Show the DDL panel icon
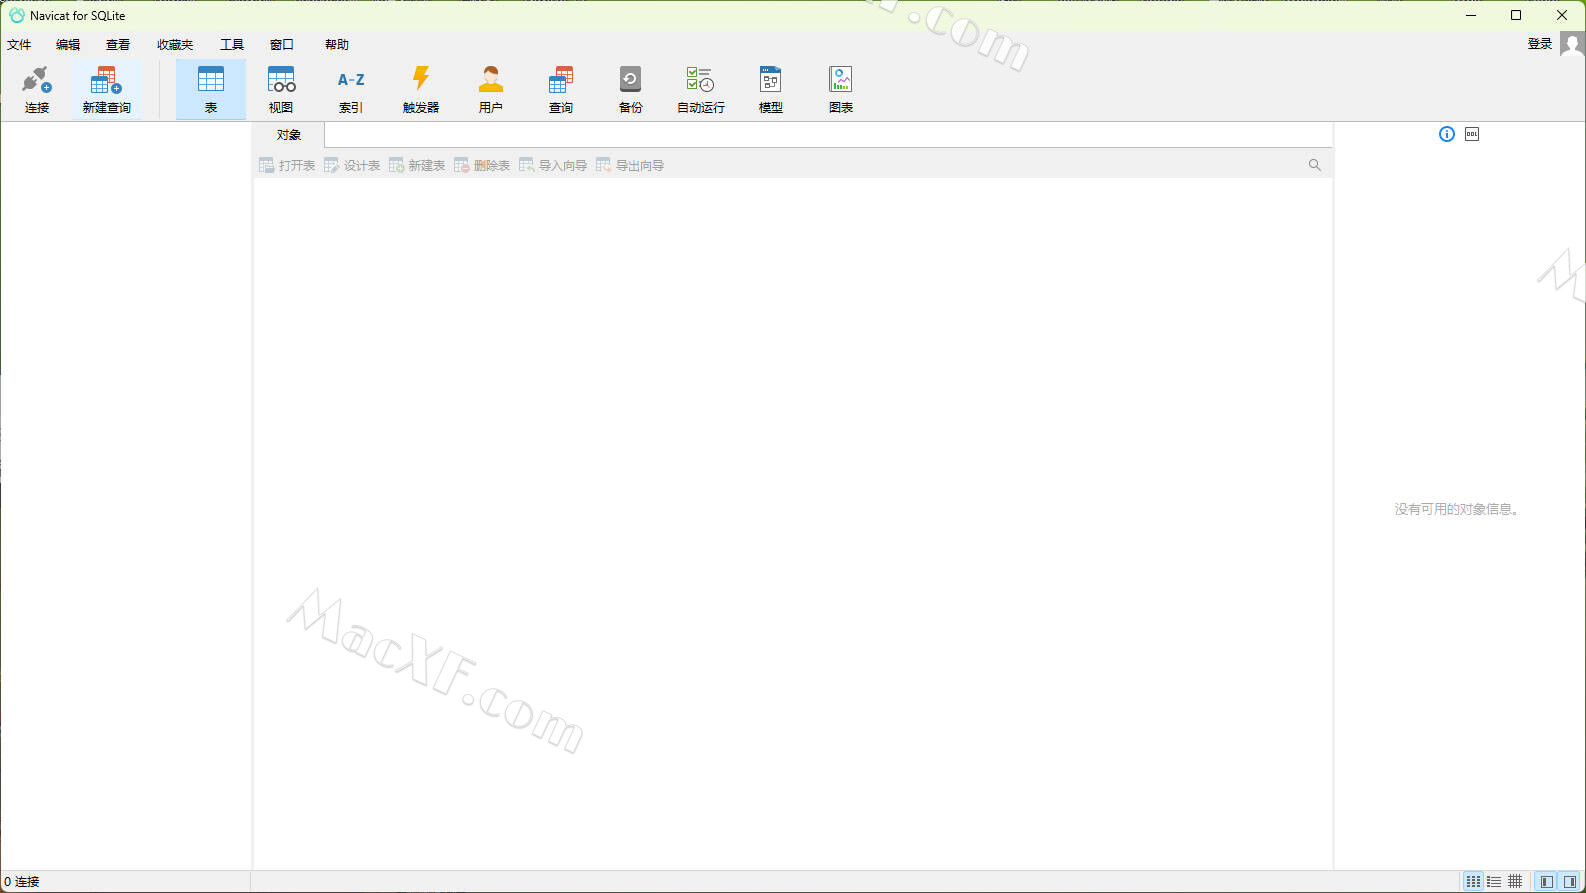 [x=1472, y=134]
